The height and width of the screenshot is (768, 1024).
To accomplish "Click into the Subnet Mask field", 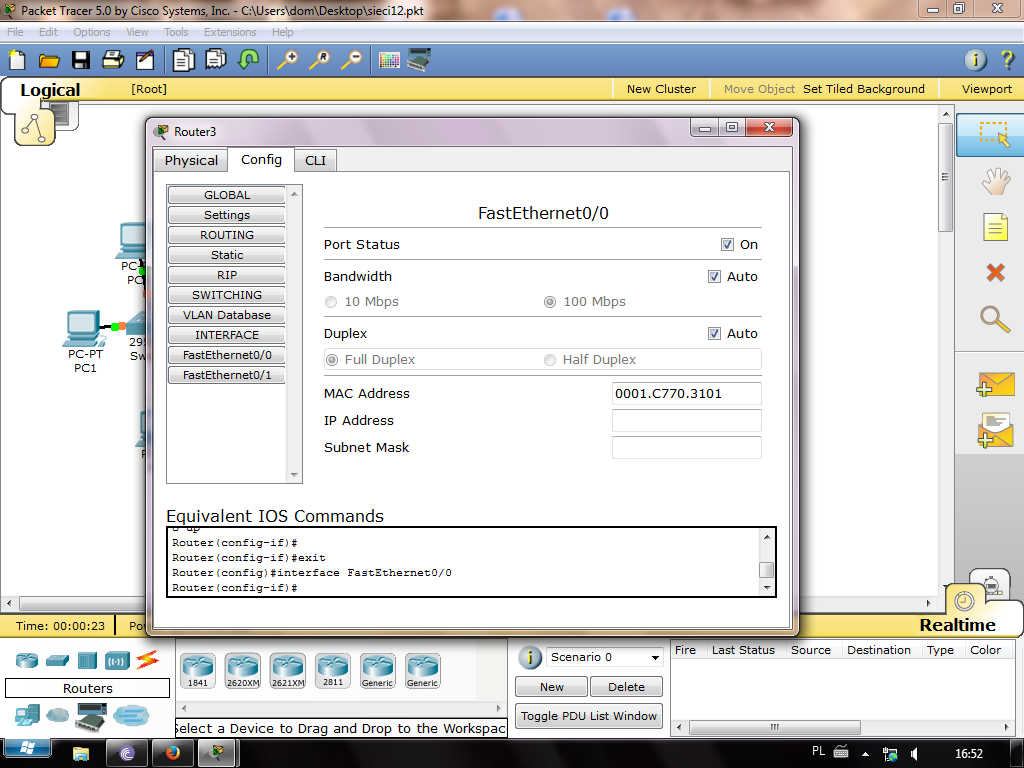I will (x=686, y=447).
